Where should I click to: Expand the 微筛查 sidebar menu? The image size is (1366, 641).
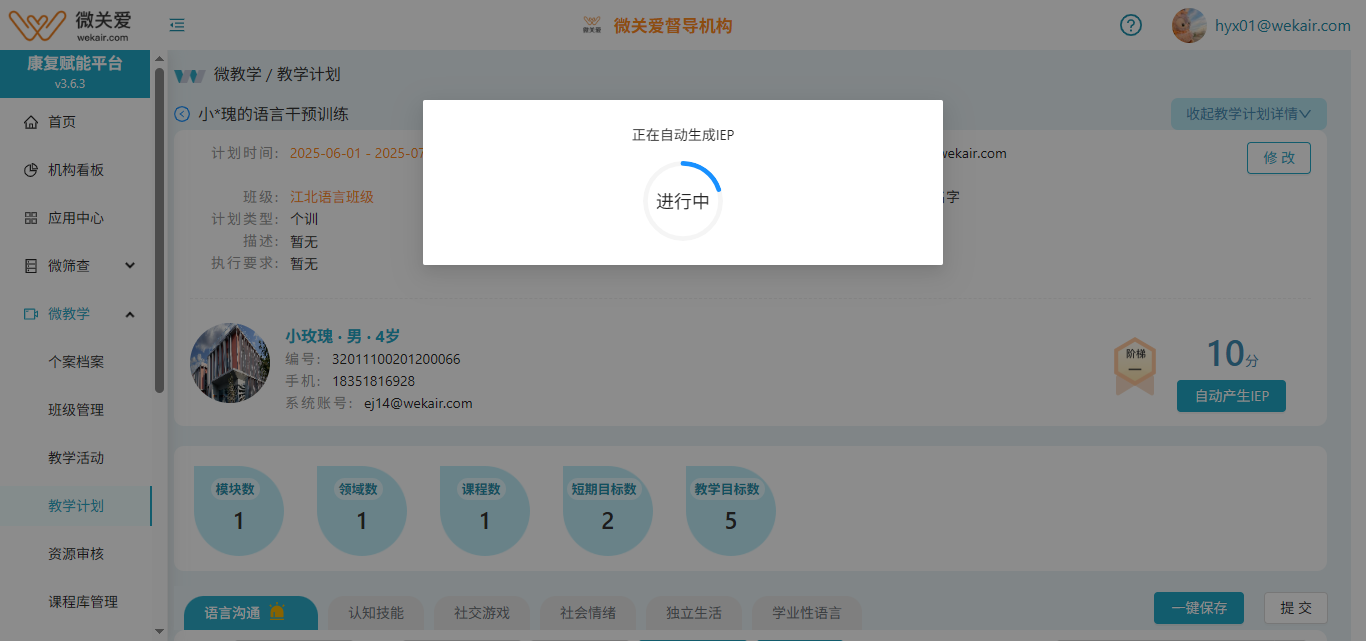[x=130, y=266]
